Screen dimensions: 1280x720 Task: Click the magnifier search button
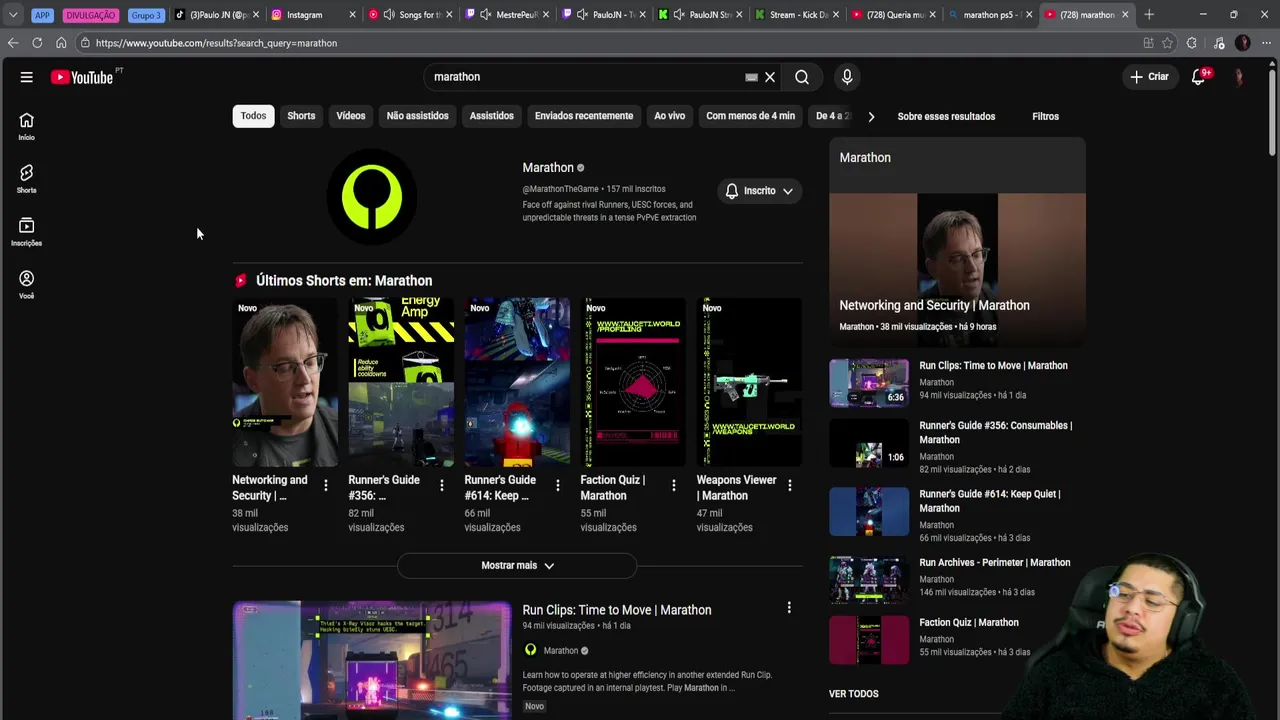coord(802,77)
